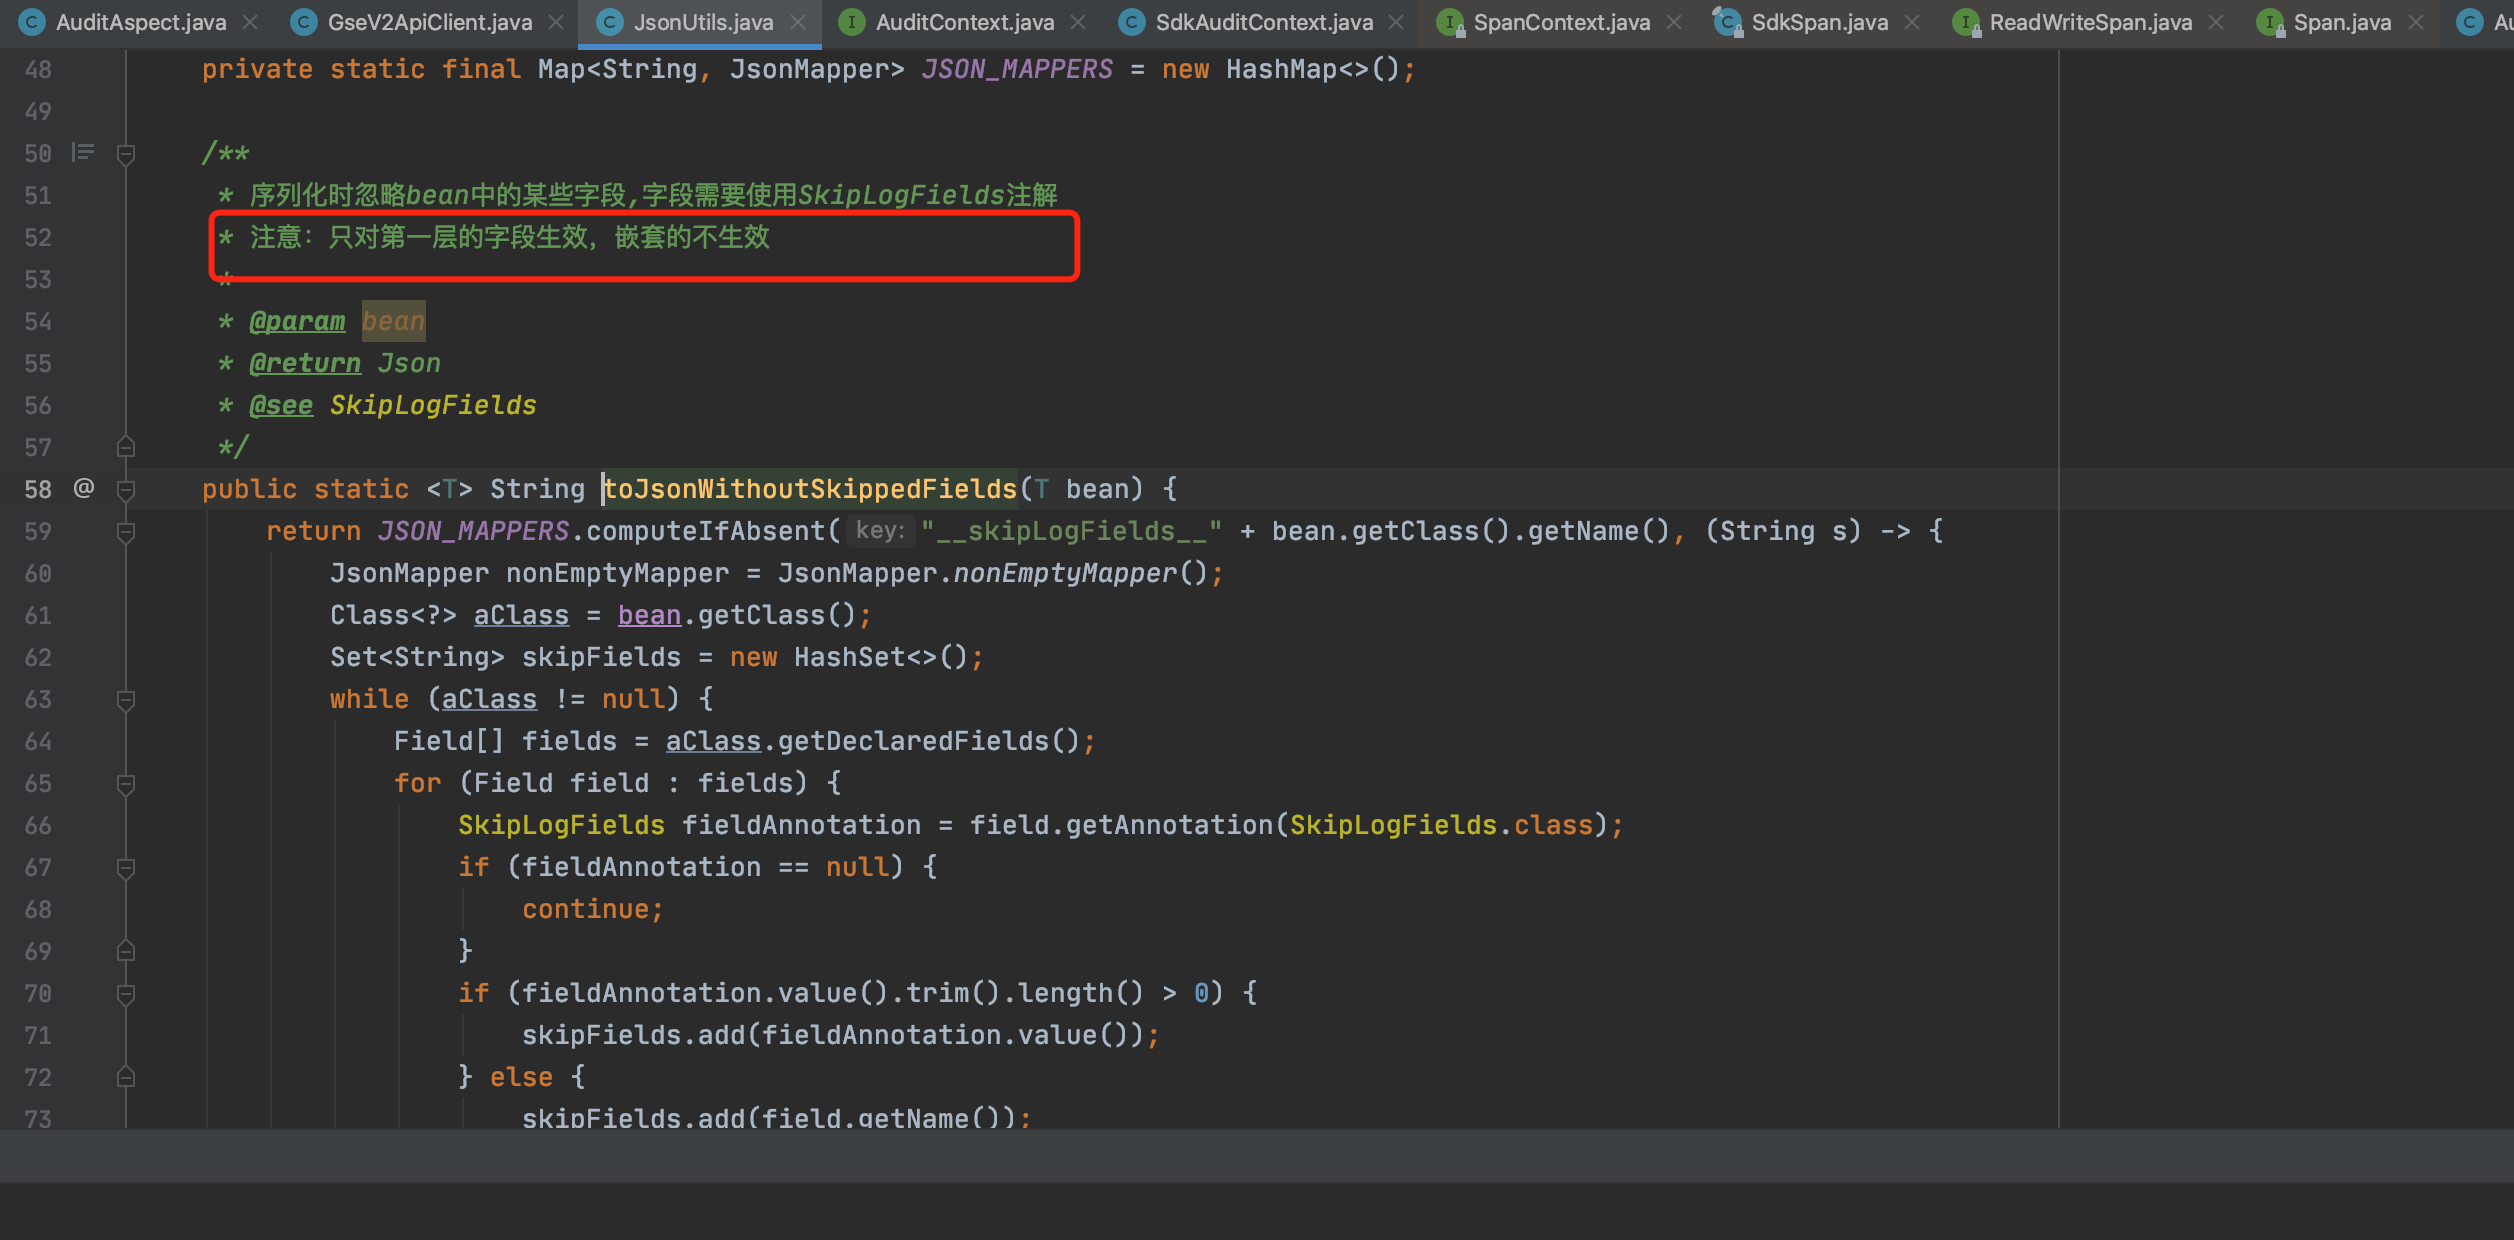The width and height of the screenshot is (2514, 1240).
Task: Click the comment adjustment icon next to line 50
Action: 82,152
